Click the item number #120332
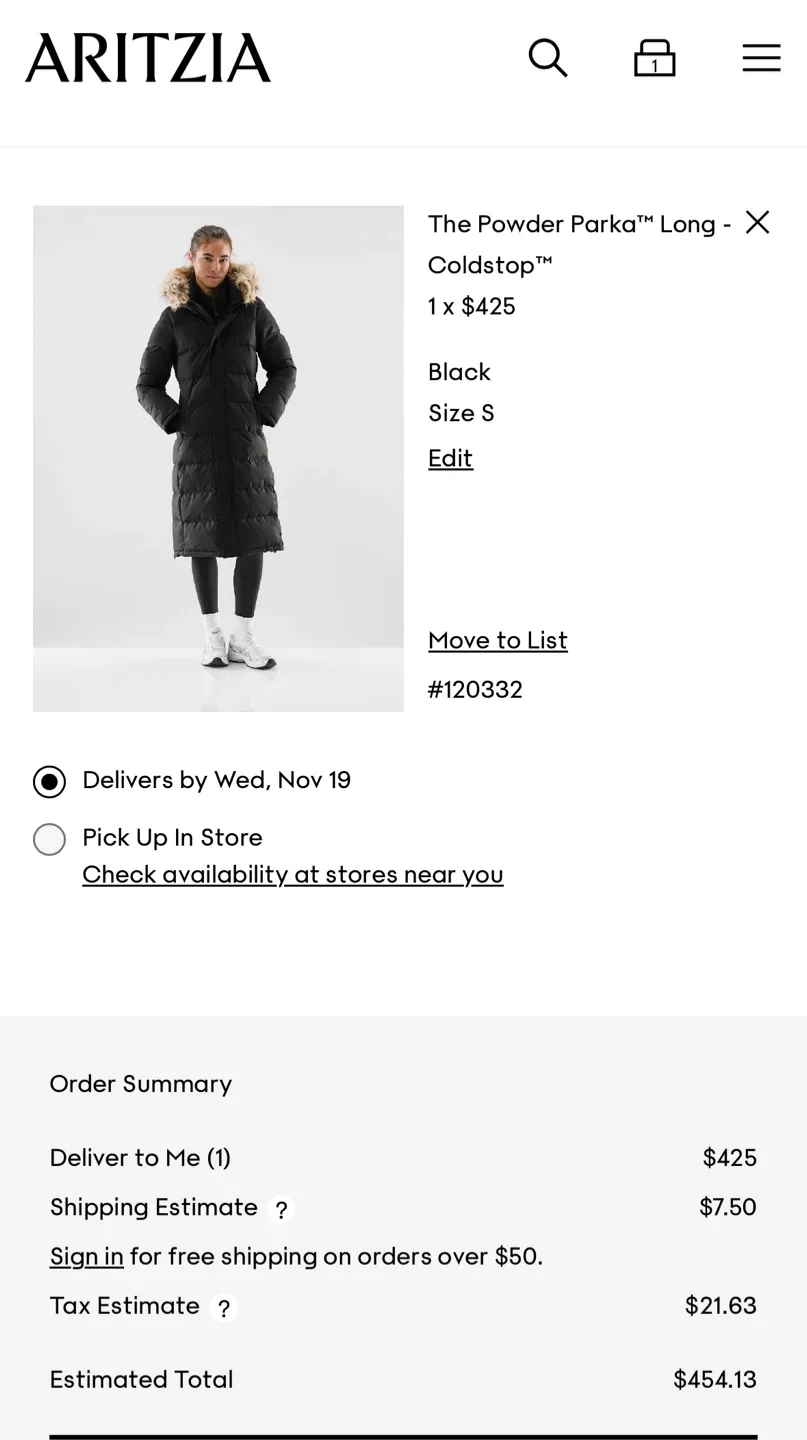The image size is (807, 1440). pyautogui.click(x=475, y=689)
